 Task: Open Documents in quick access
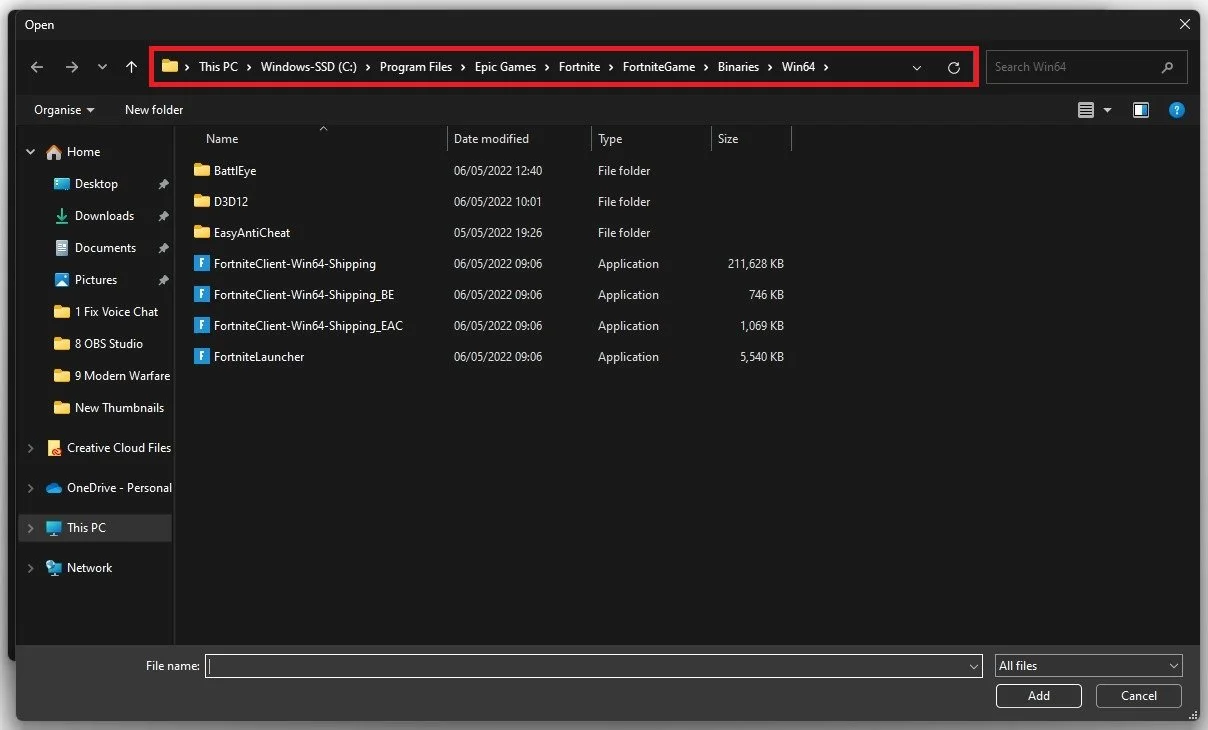pos(105,248)
